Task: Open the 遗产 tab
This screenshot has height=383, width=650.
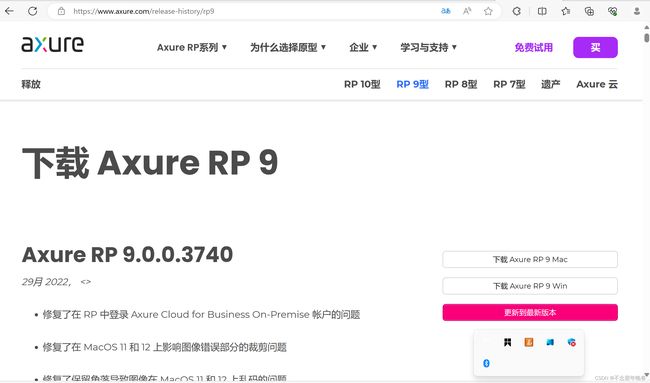Action: coord(551,84)
